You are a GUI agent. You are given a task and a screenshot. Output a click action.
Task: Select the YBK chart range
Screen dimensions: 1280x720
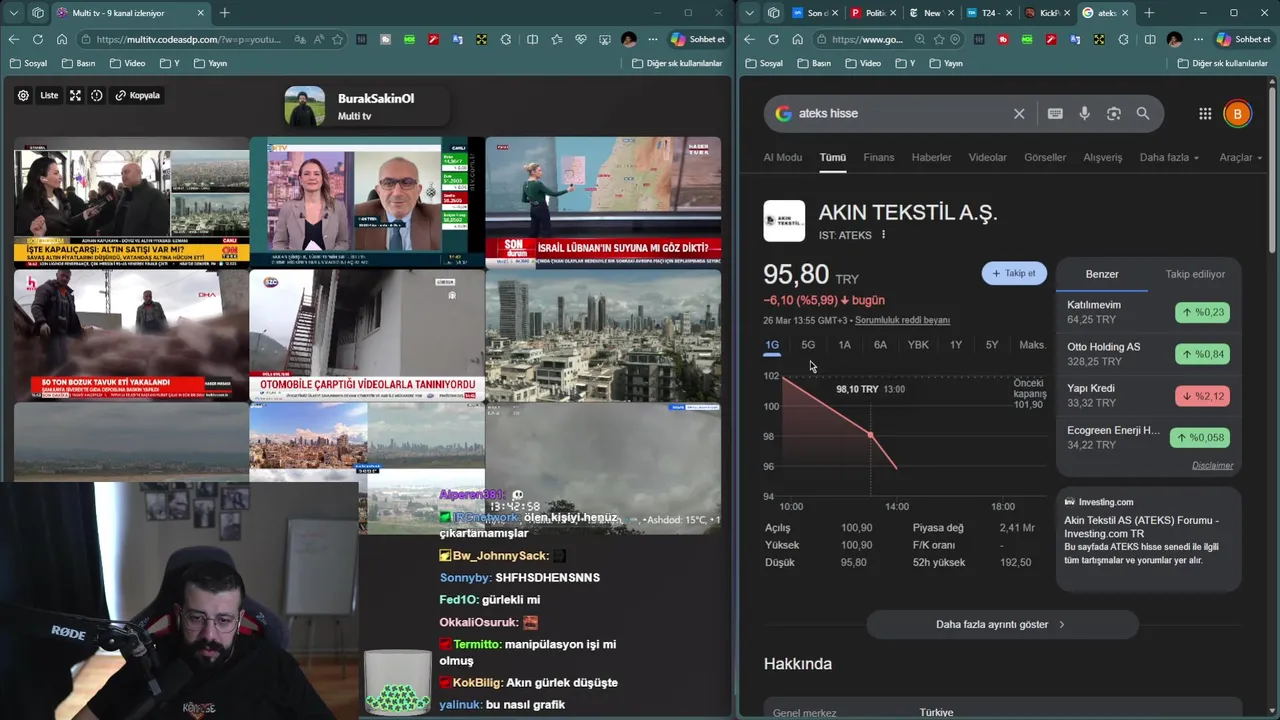[x=918, y=345]
